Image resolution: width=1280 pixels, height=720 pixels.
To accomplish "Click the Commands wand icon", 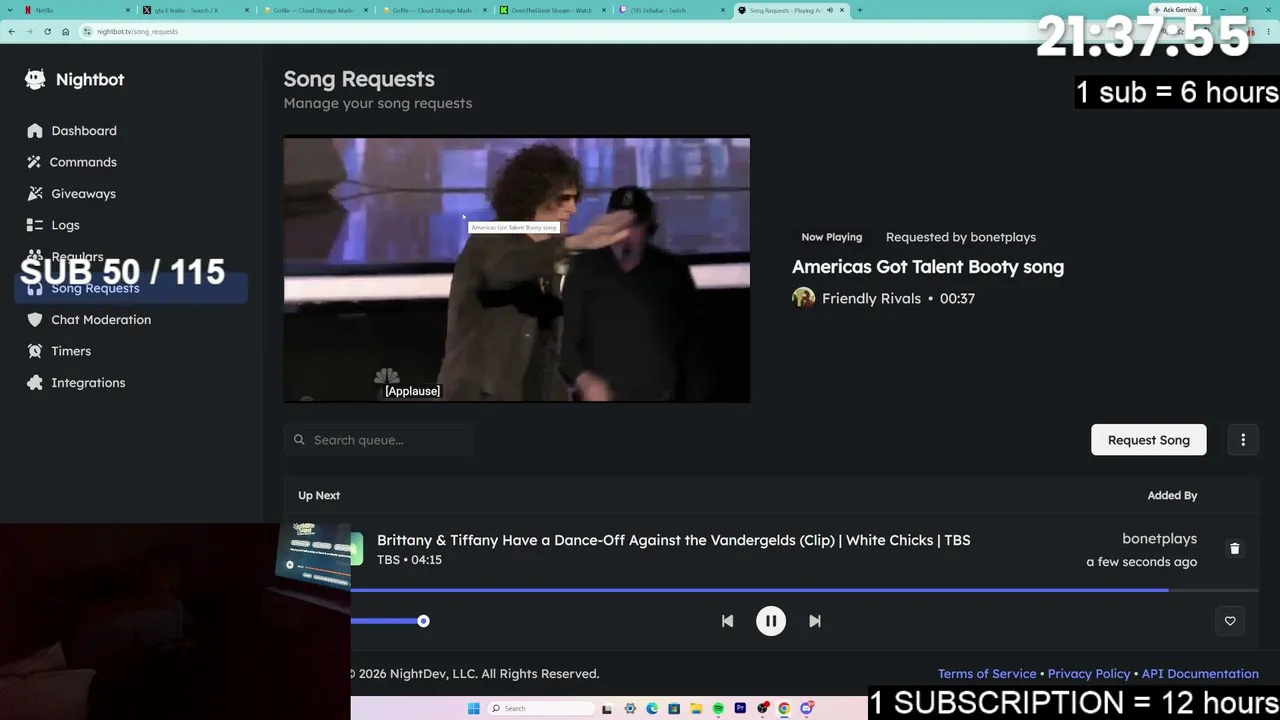I will pyautogui.click(x=35, y=162).
